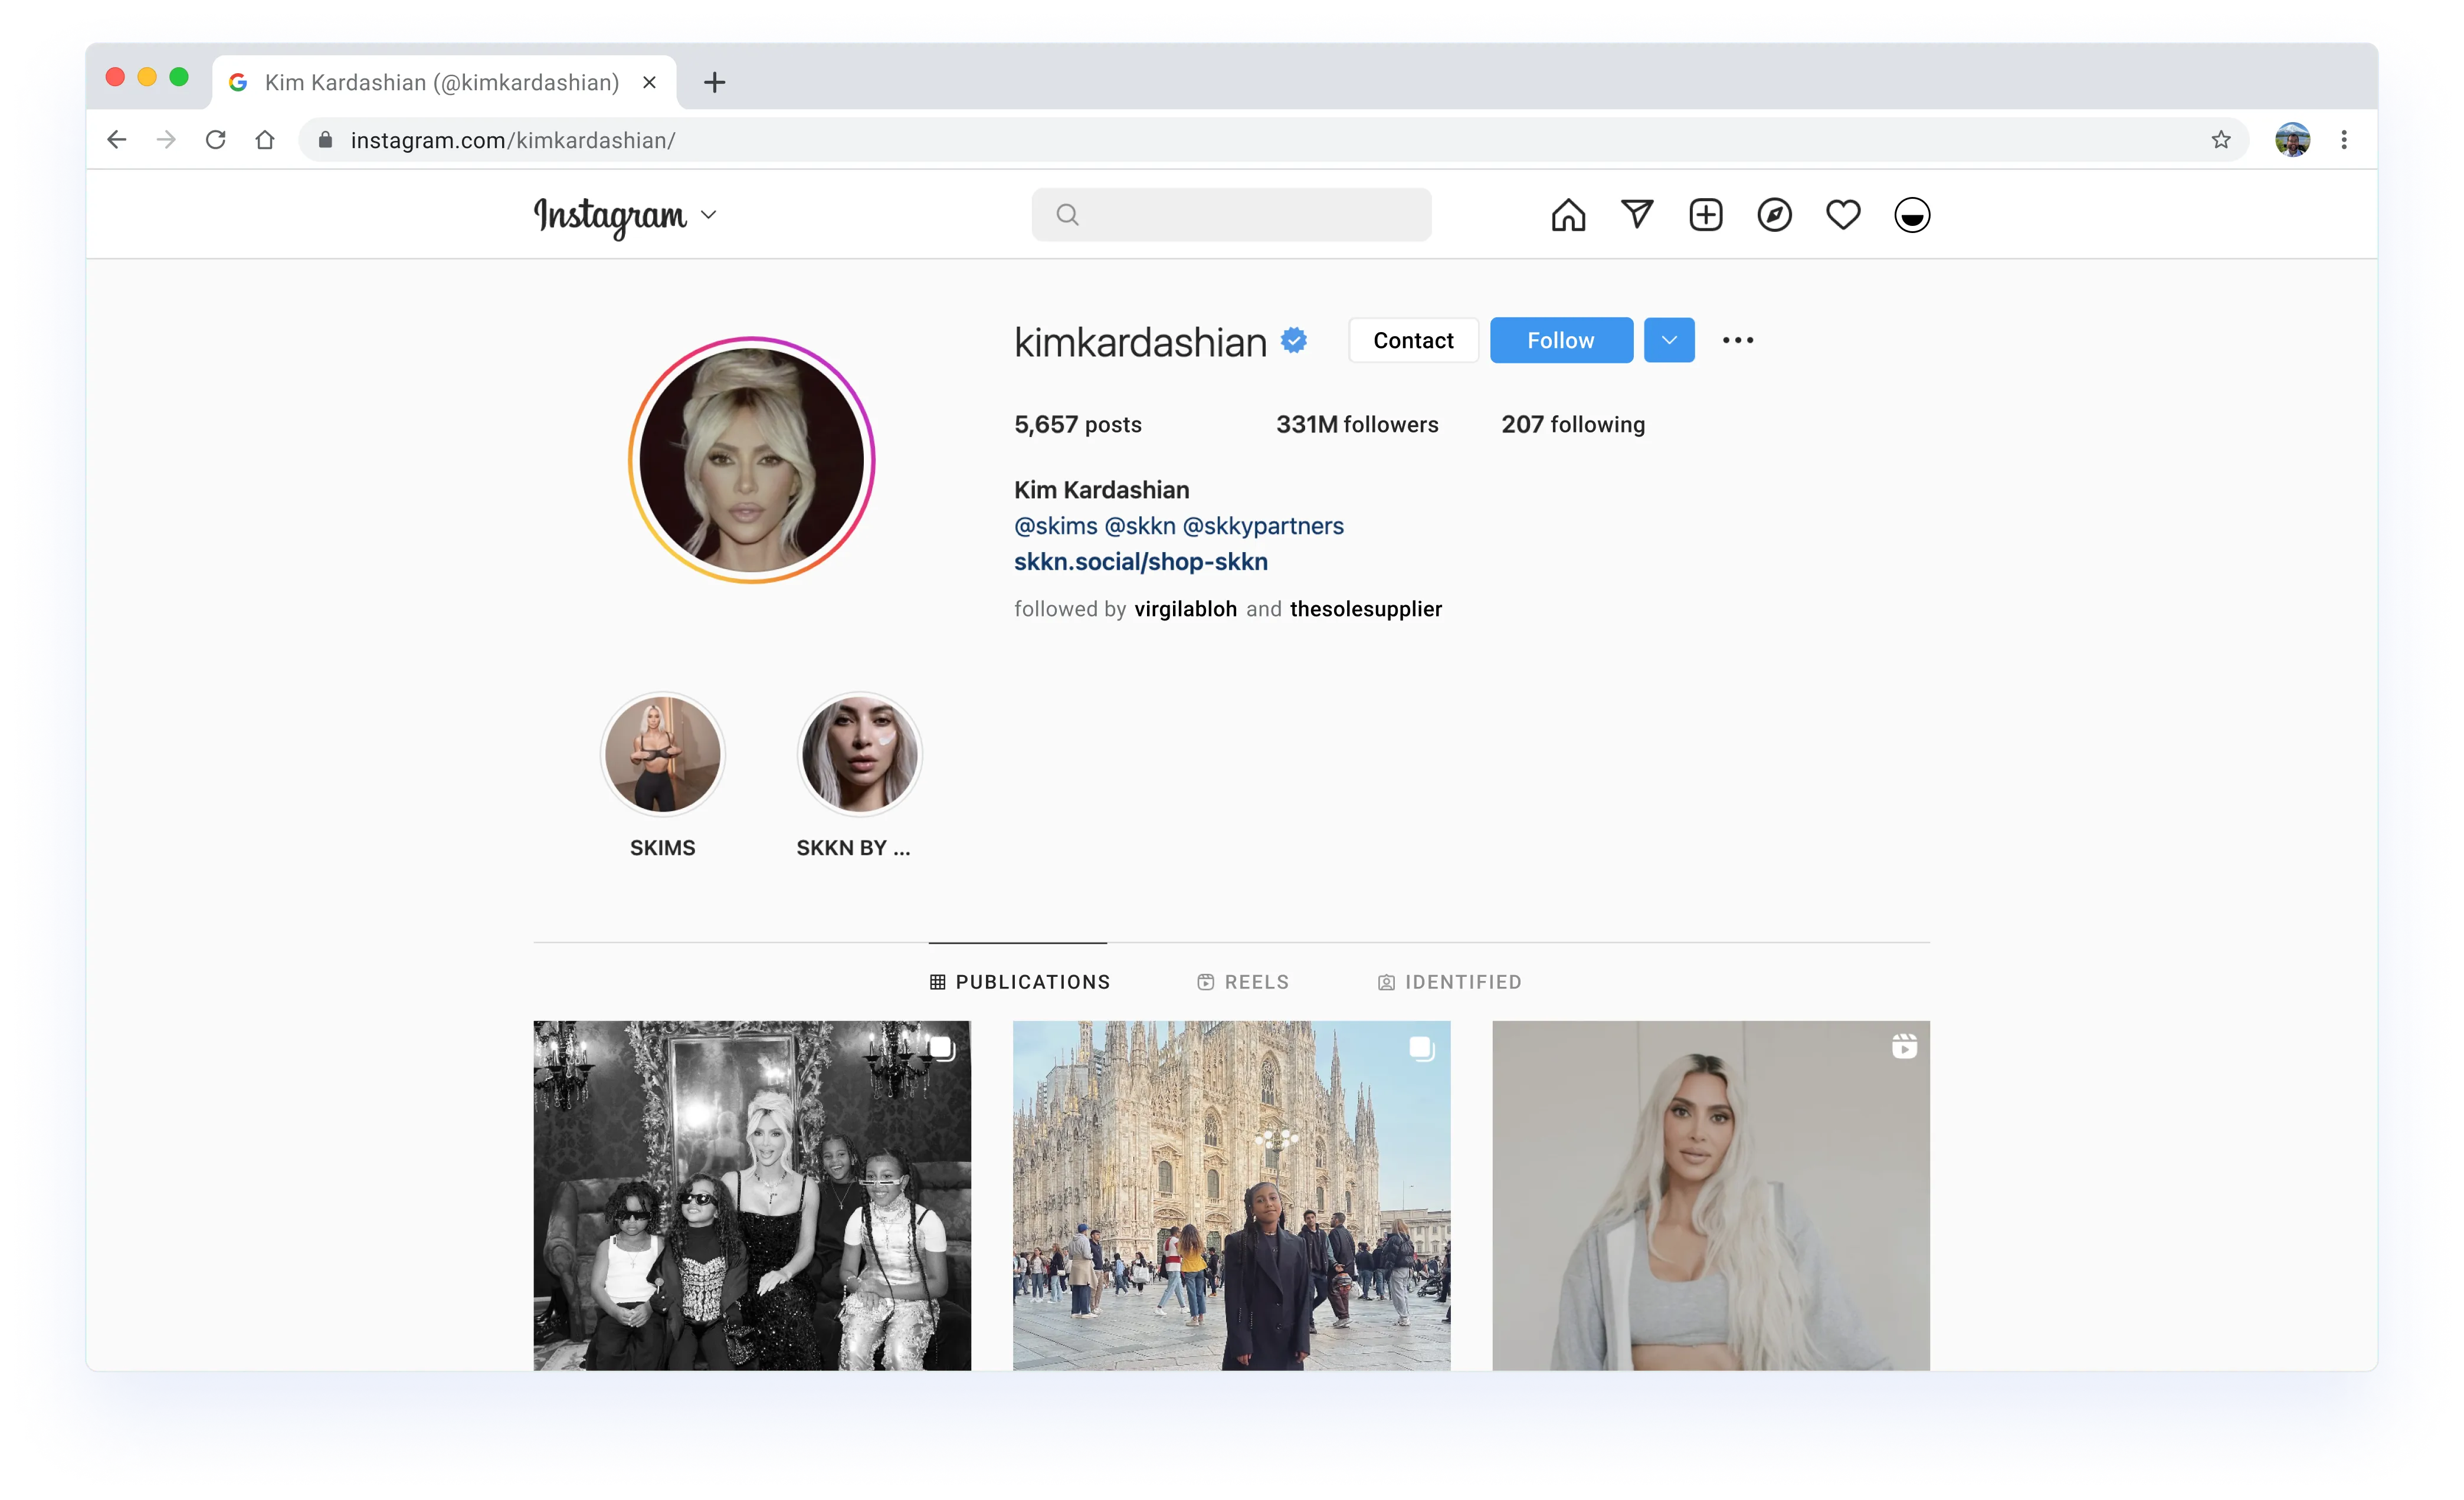
Task: Open the Explore compass icon
Action: (1774, 215)
